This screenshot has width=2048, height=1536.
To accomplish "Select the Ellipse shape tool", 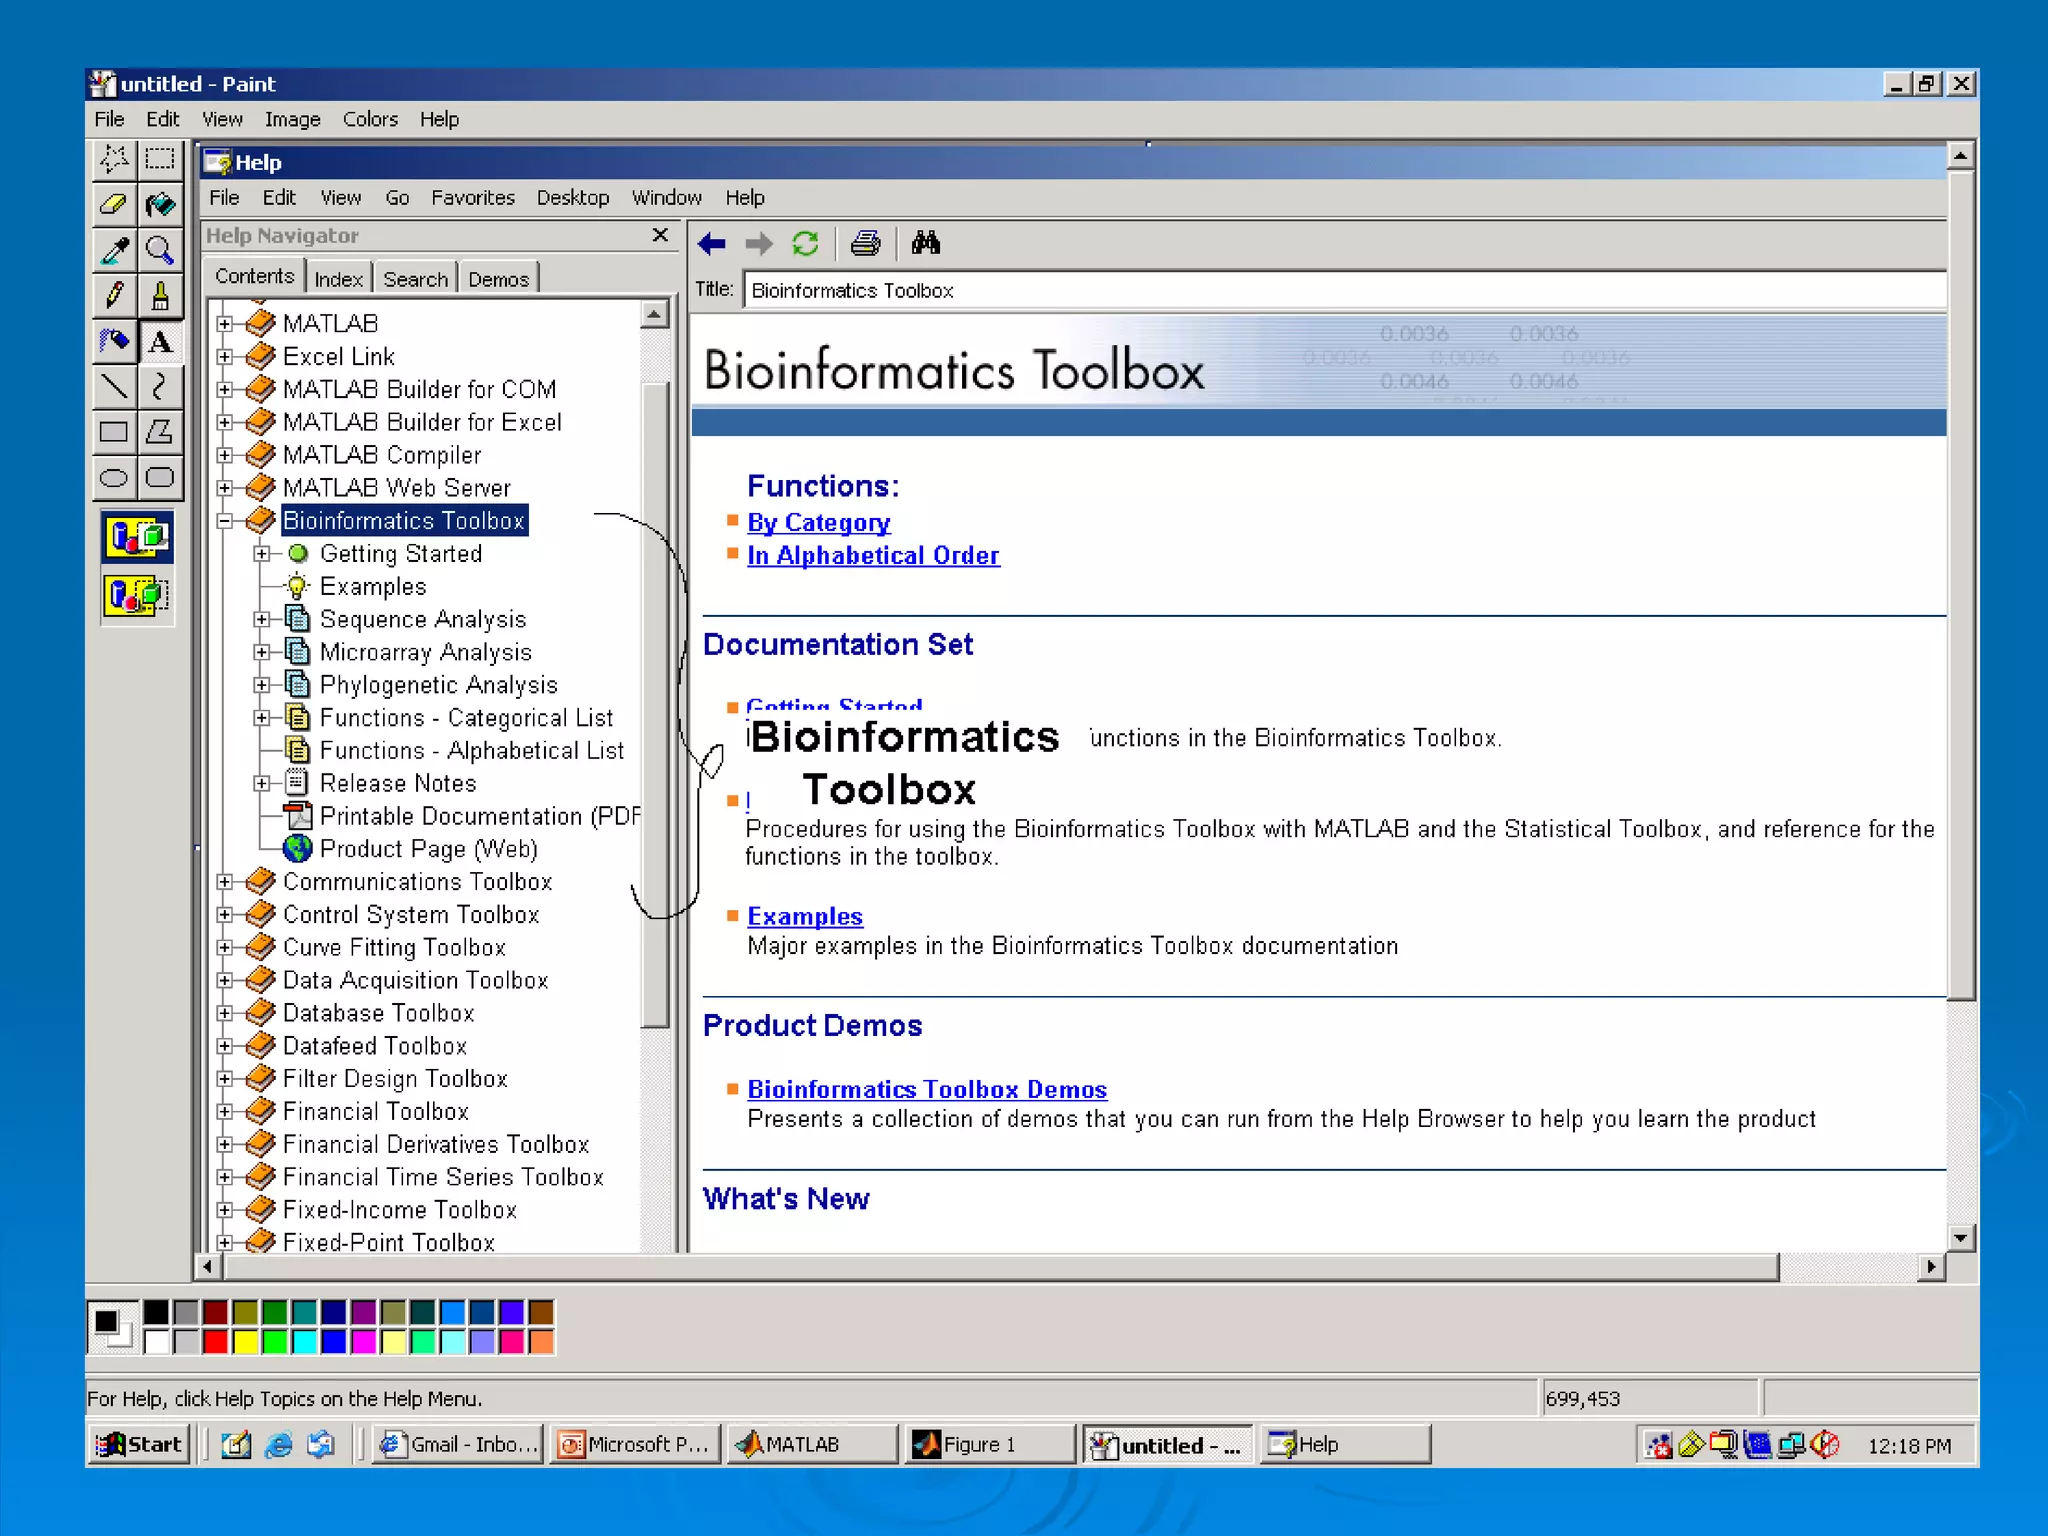I will click(x=114, y=478).
